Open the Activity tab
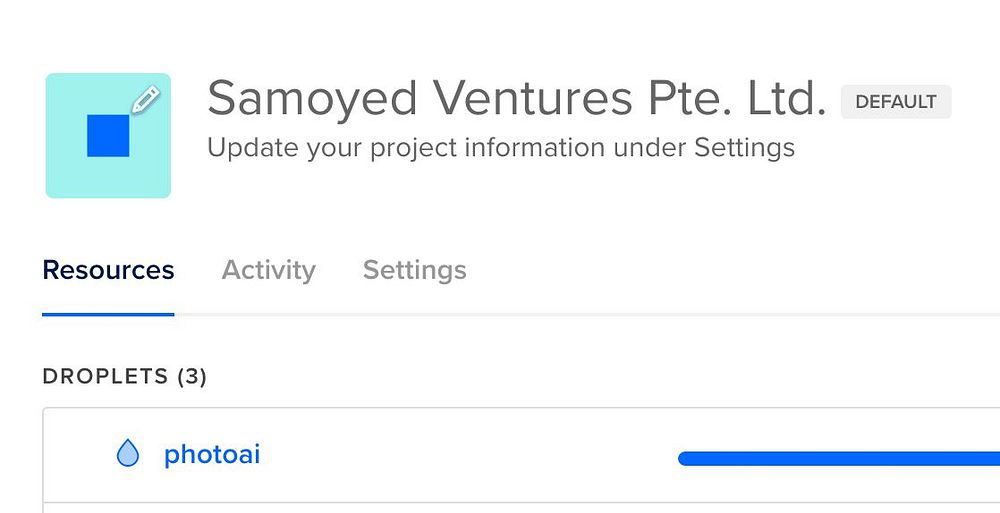Image resolution: width=1000 pixels, height=513 pixels. click(x=268, y=270)
